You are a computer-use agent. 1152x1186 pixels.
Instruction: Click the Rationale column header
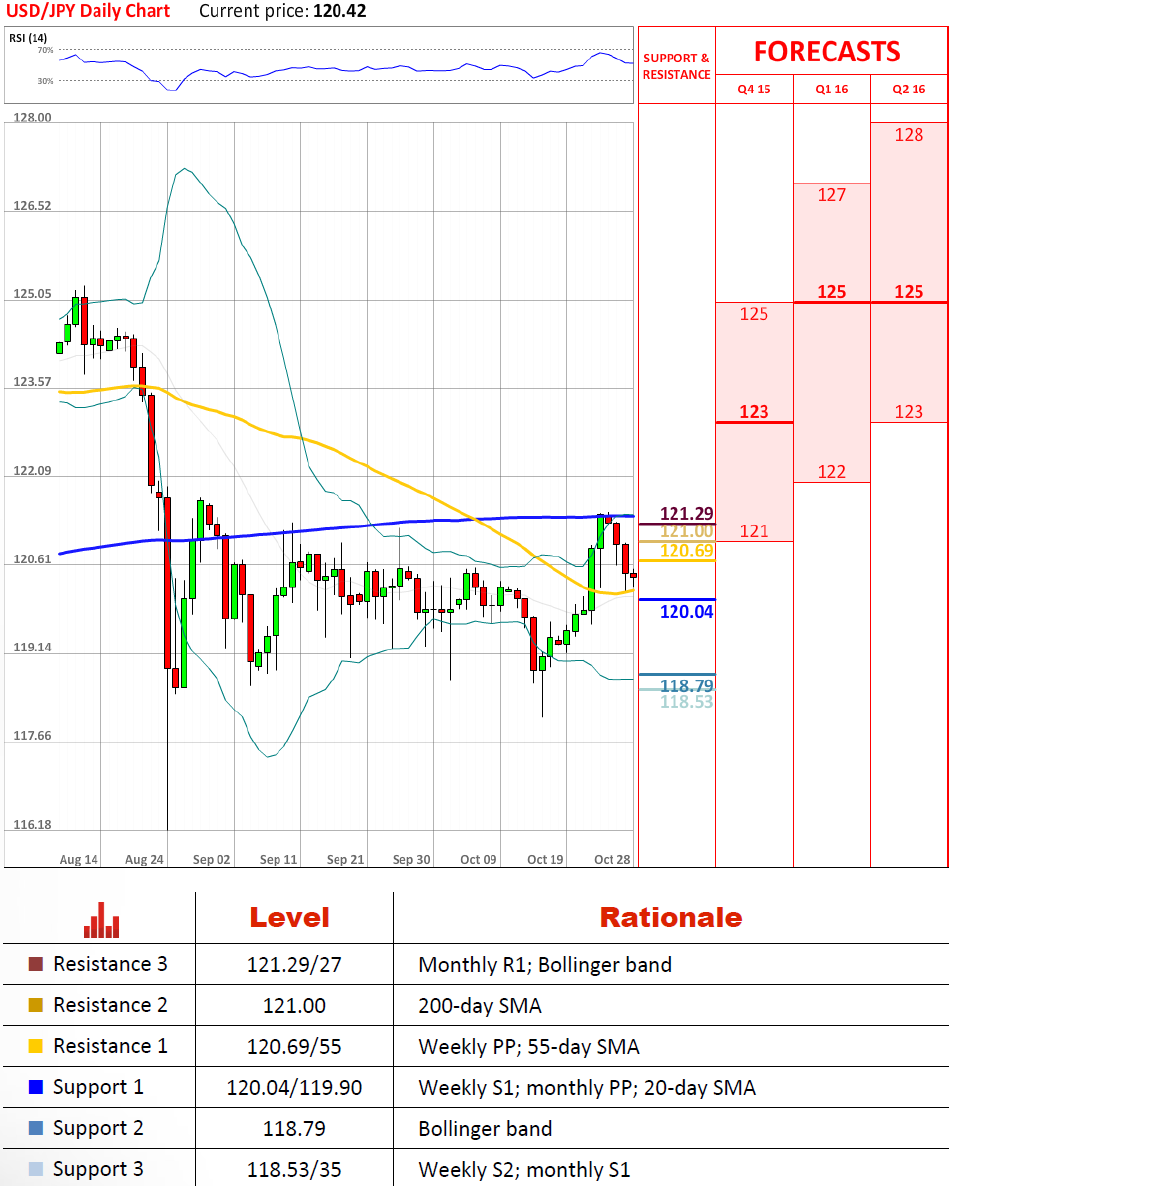pos(671,917)
